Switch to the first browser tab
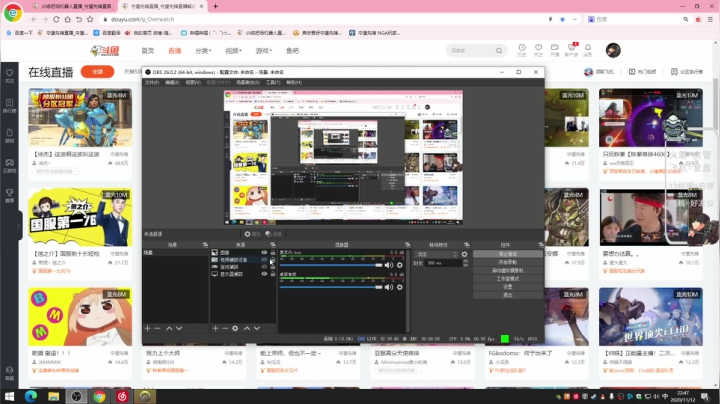 [73, 6]
